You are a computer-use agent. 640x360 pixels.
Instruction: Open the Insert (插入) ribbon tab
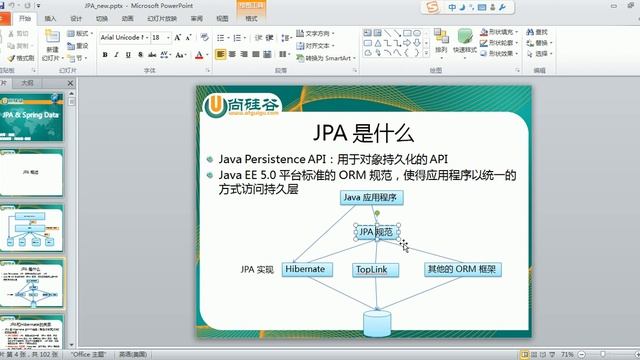tap(50, 19)
